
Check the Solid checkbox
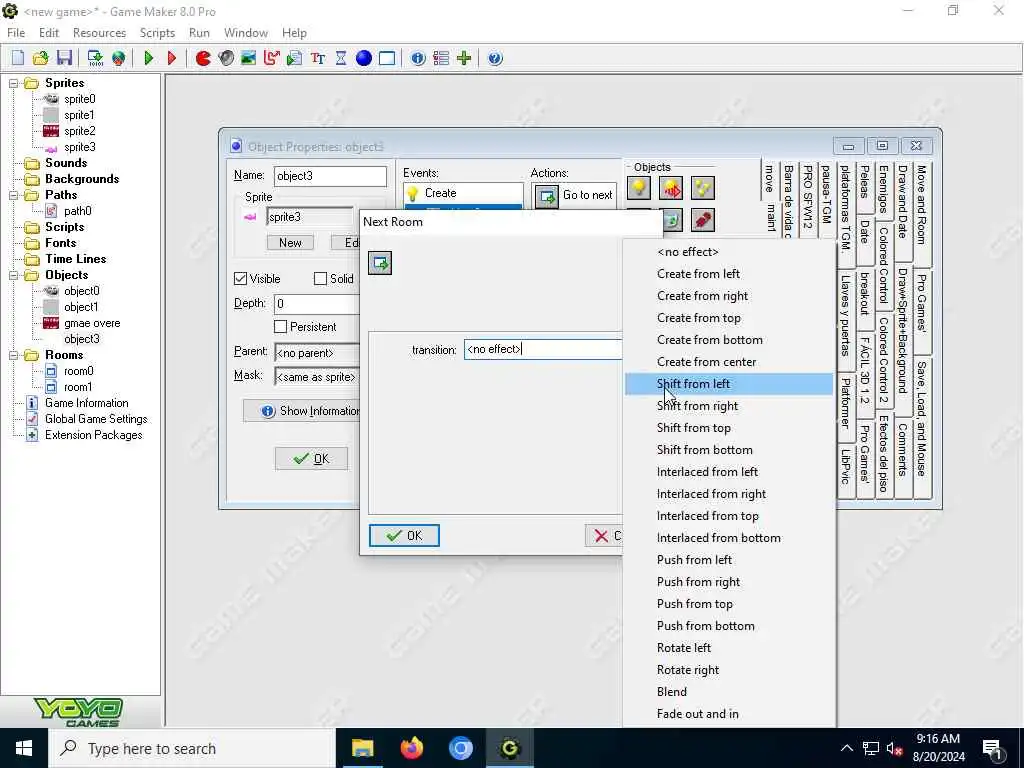[x=320, y=279]
